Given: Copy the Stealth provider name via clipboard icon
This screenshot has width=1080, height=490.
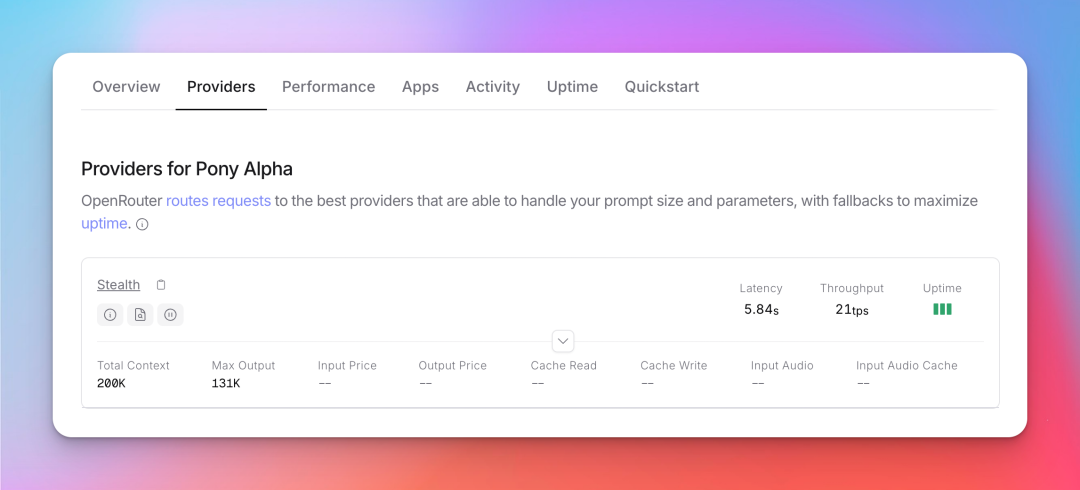Looking at the screenshot, I should tap(161, 285).
